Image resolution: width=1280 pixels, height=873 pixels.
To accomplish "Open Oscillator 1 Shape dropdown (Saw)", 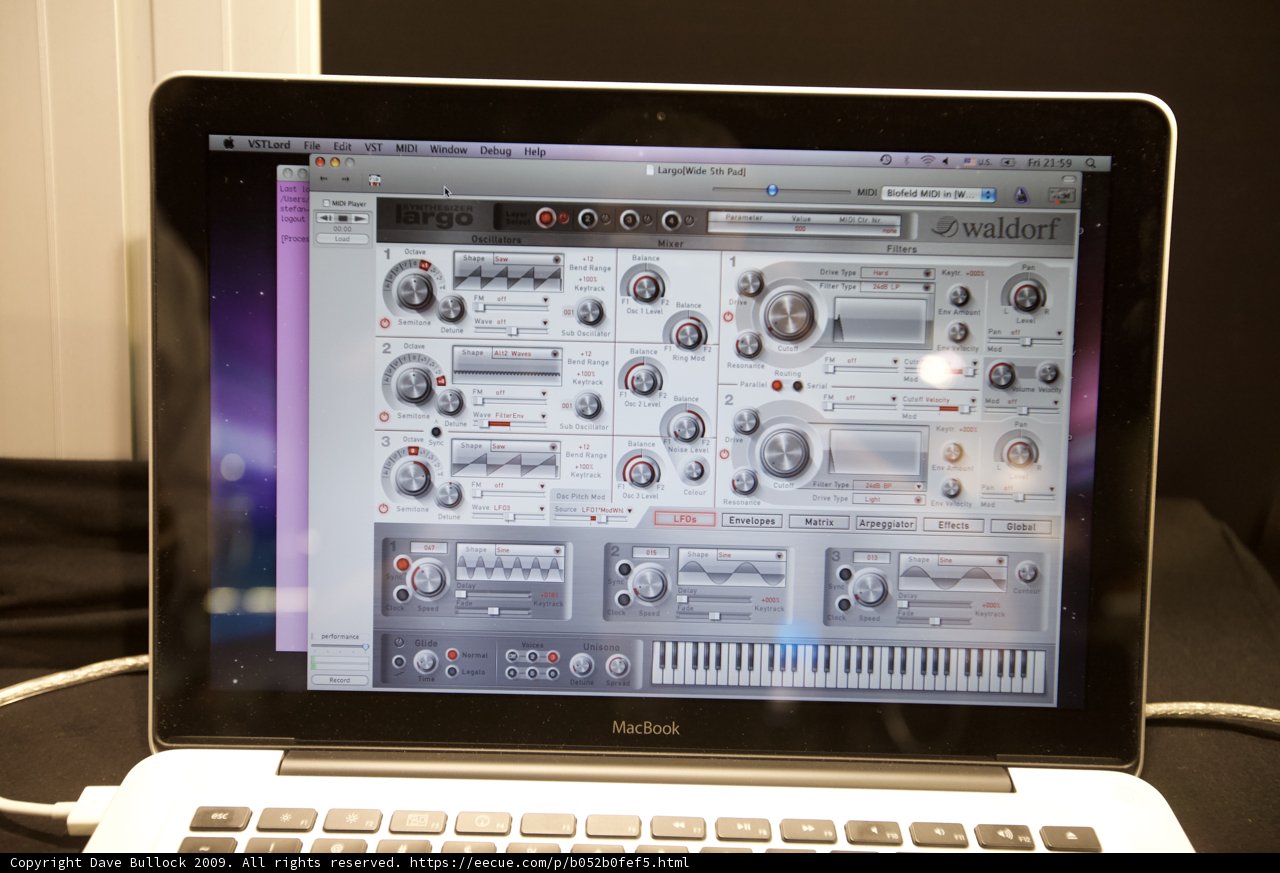I will click(x=527, y=258).
